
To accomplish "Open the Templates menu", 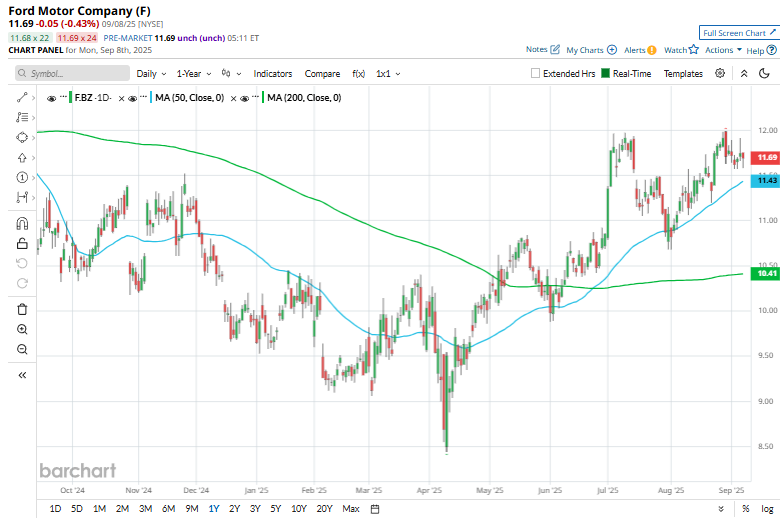I will pyautogui.click(x=683, y=74).
